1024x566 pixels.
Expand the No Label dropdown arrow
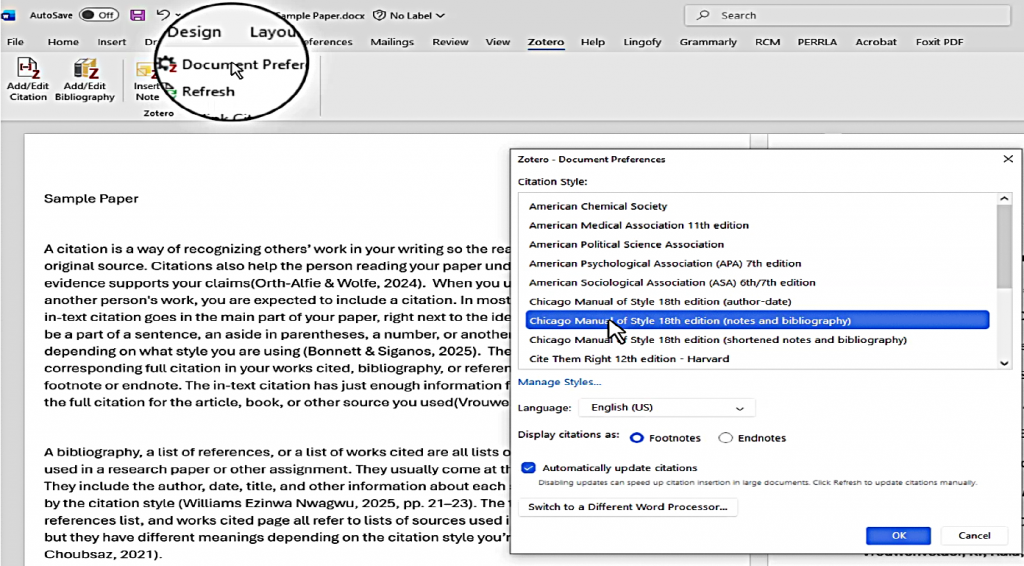pyautogui.click(x=441, y=16)
